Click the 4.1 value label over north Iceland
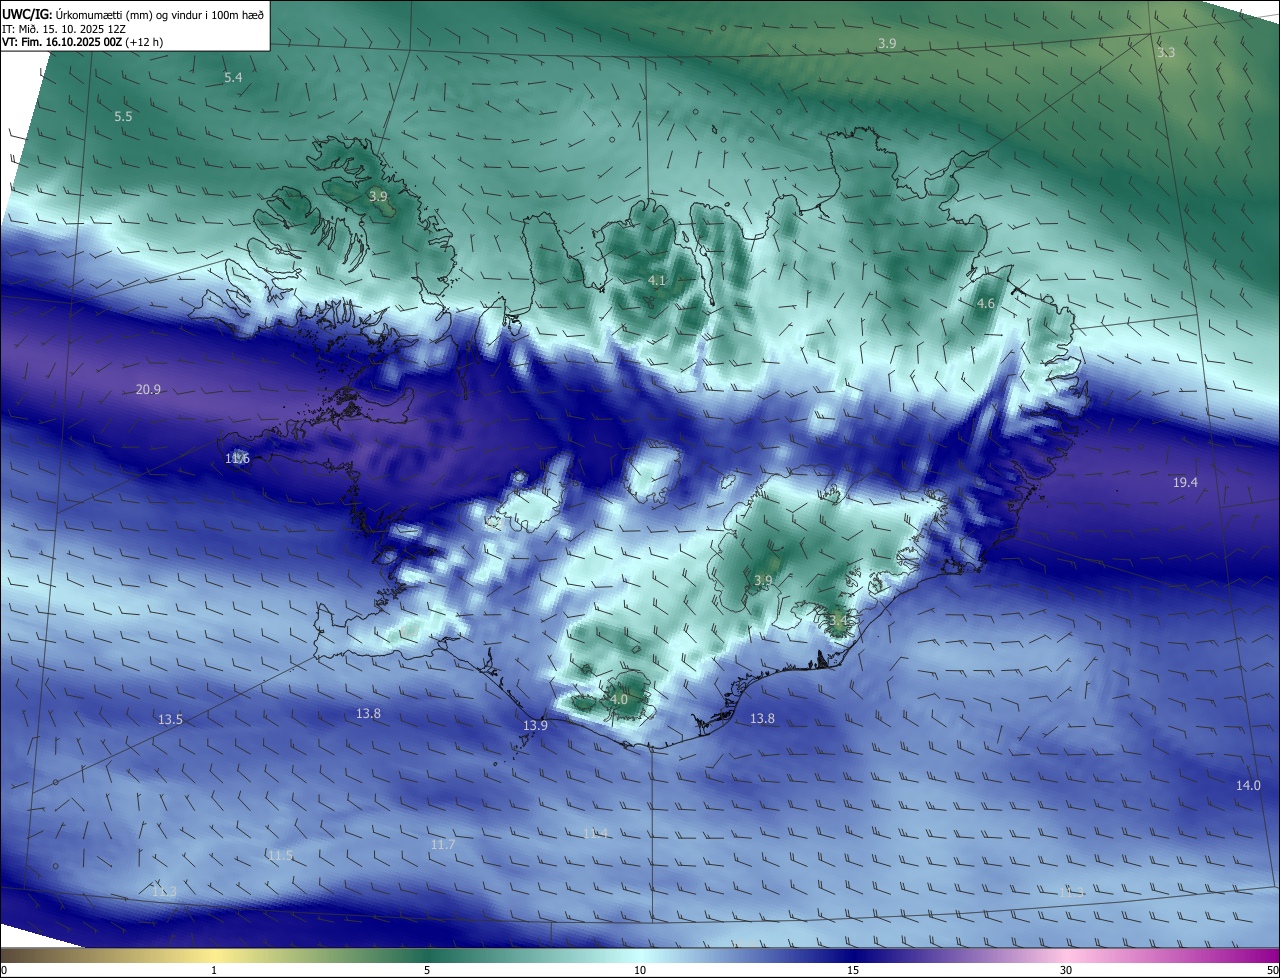Viewport: 1280px width, 978px height. [657, 281]
